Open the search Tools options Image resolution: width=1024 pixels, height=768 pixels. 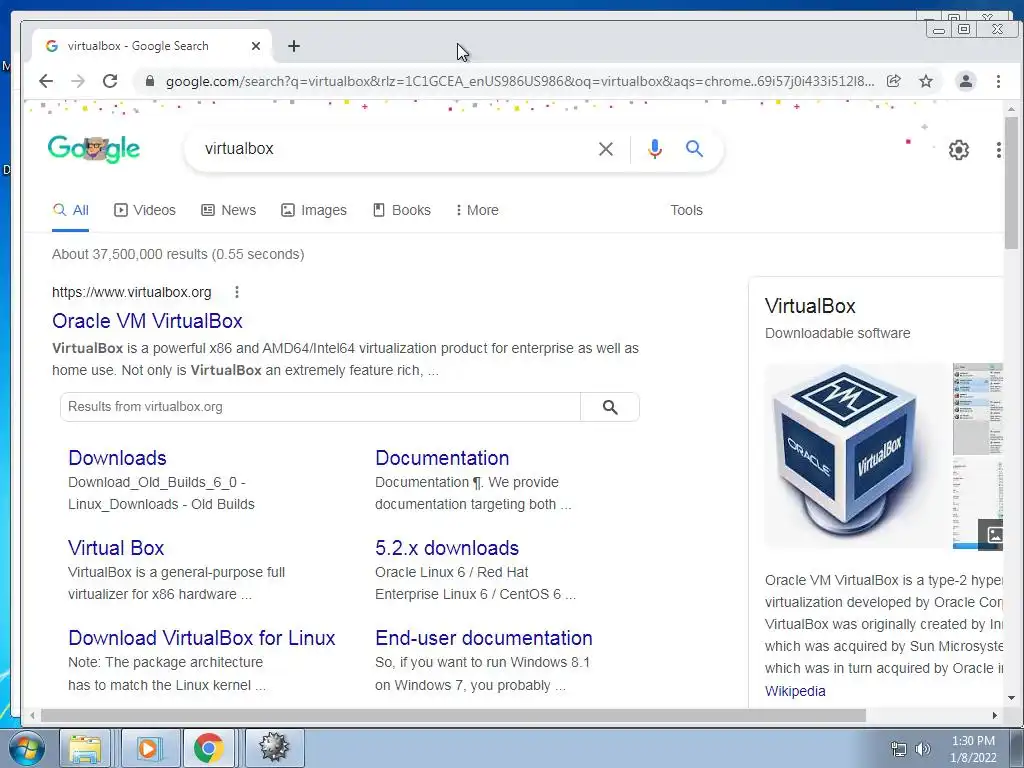pos(686,210)
